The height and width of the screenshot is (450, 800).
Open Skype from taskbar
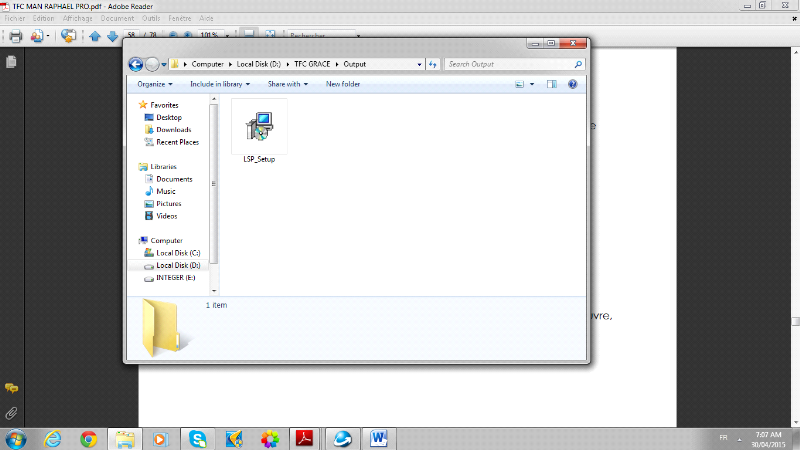click(x=197, y=439)
